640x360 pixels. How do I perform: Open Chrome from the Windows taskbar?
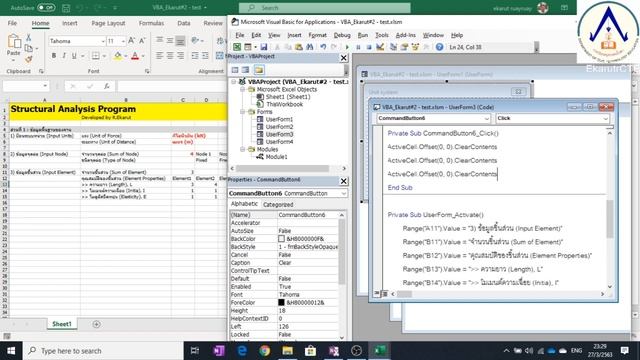pyautogui.click(x=264, y=351)
